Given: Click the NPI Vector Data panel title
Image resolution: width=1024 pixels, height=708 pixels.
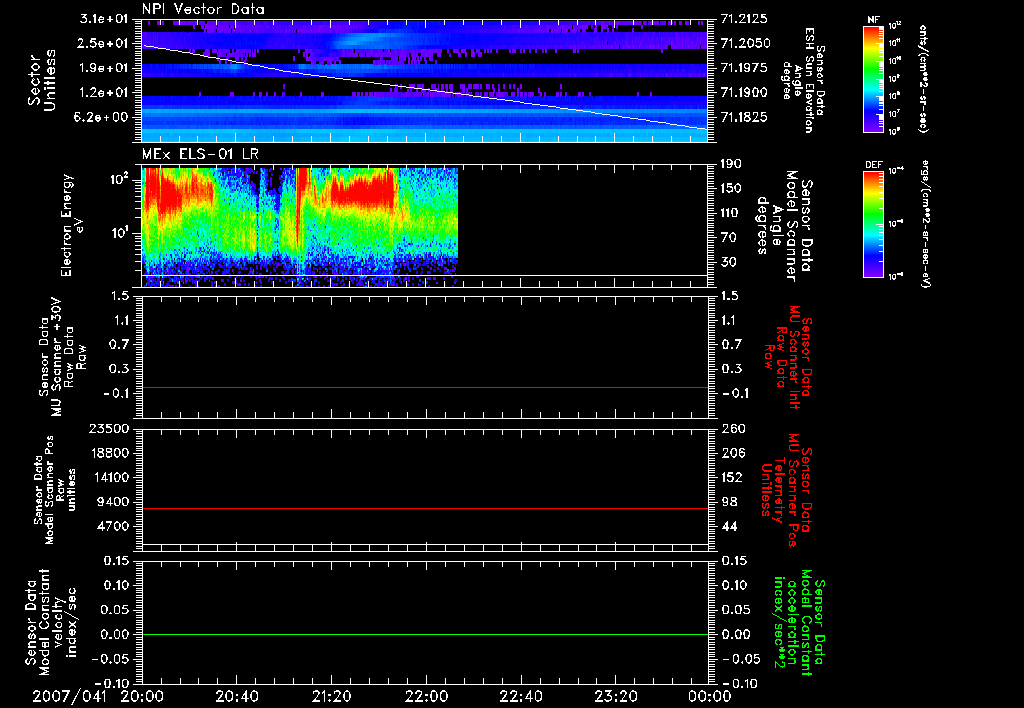Looking at the screenshot, I should [x=203, y=9].
